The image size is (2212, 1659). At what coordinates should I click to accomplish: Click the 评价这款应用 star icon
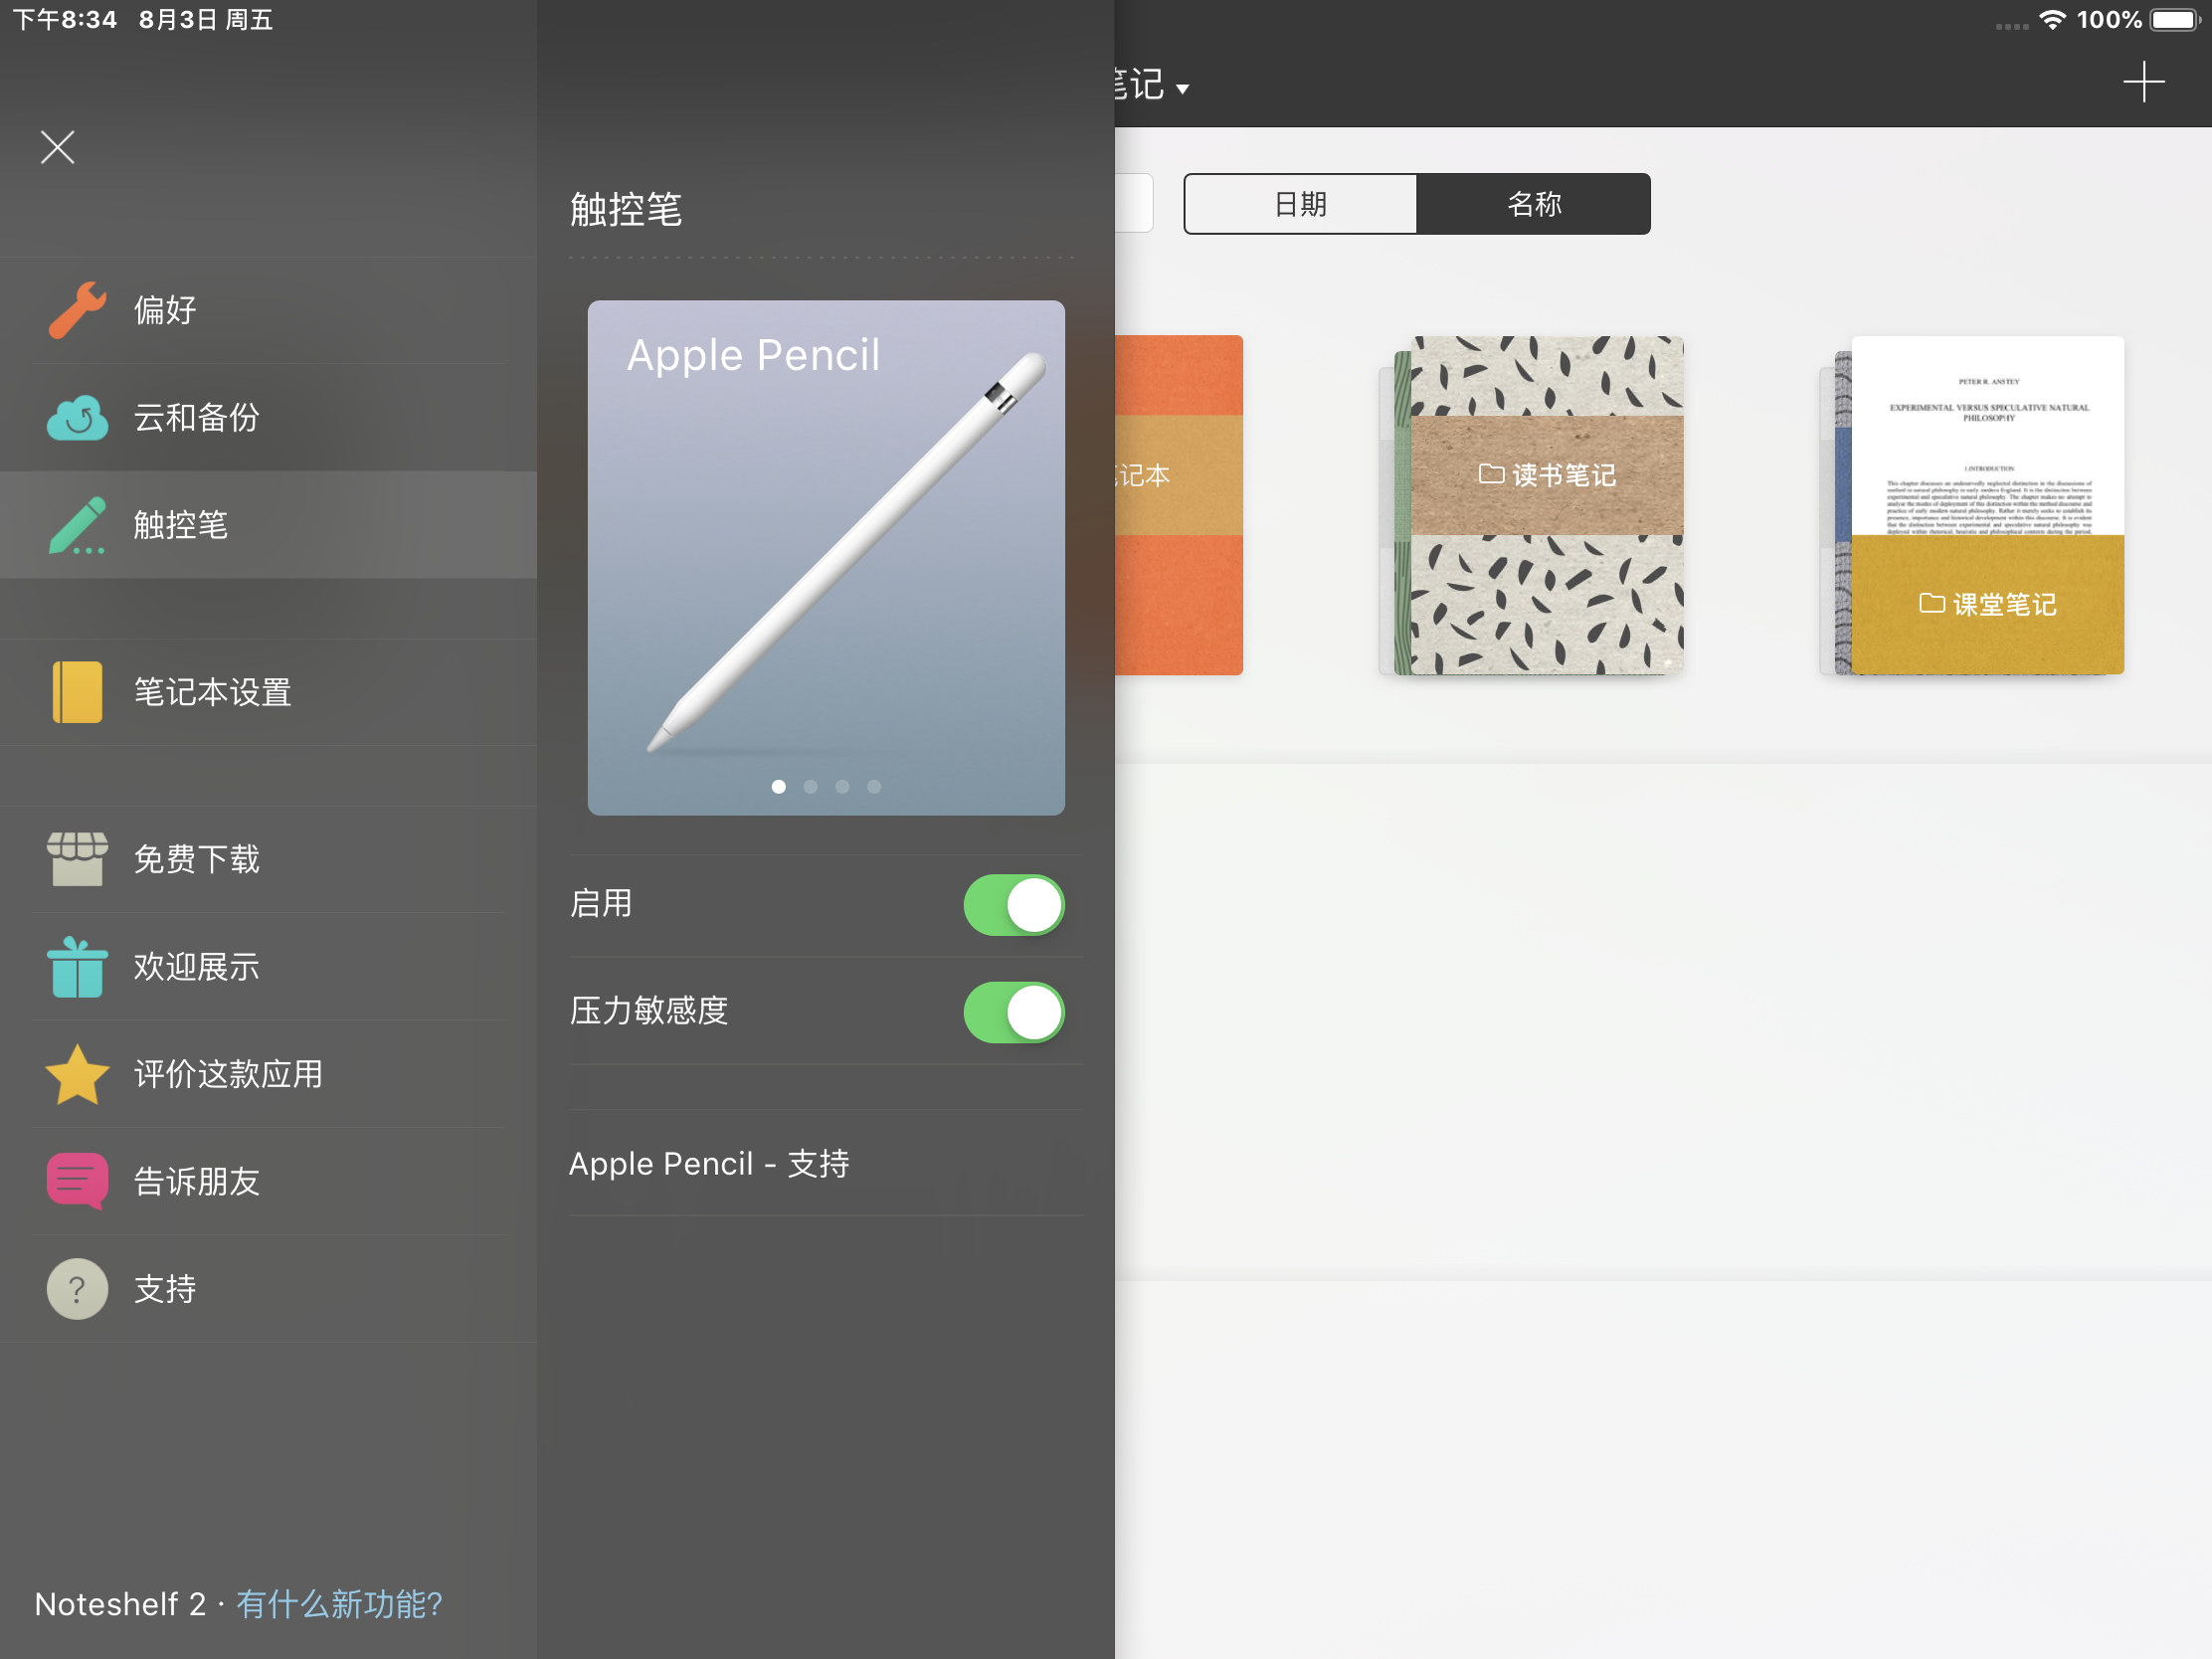pyautogui.click(x=77, y=1074)
